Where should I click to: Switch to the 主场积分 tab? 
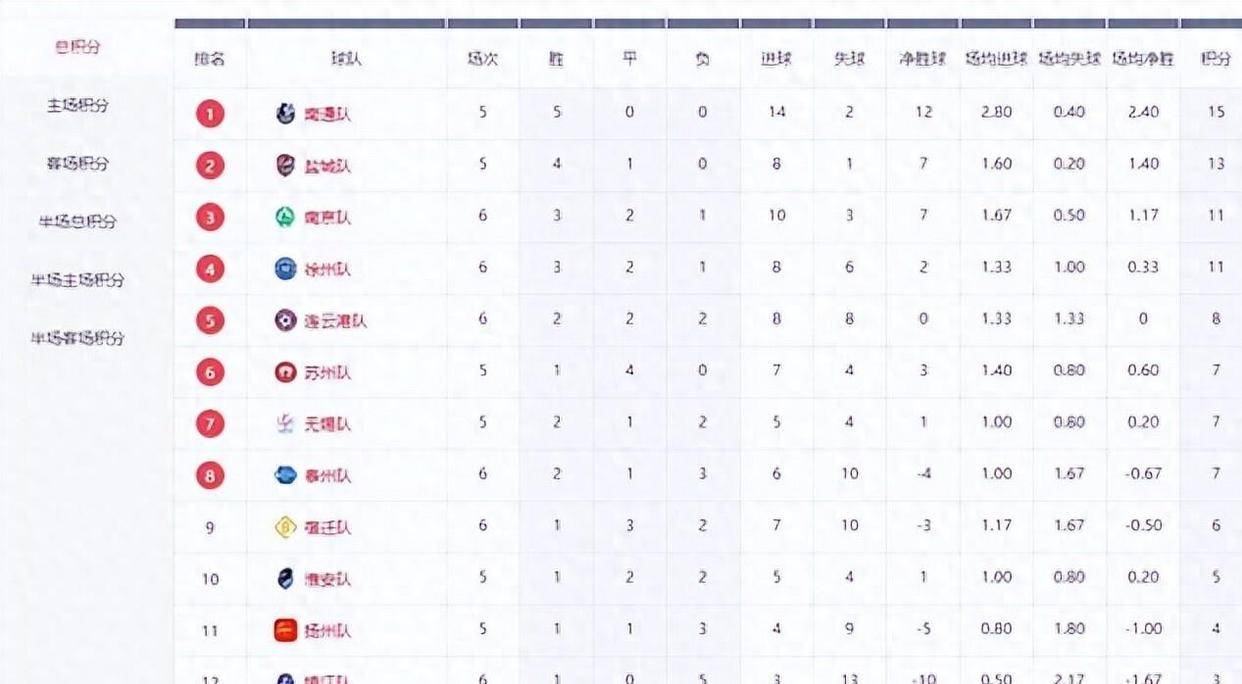tap(78, 105)
